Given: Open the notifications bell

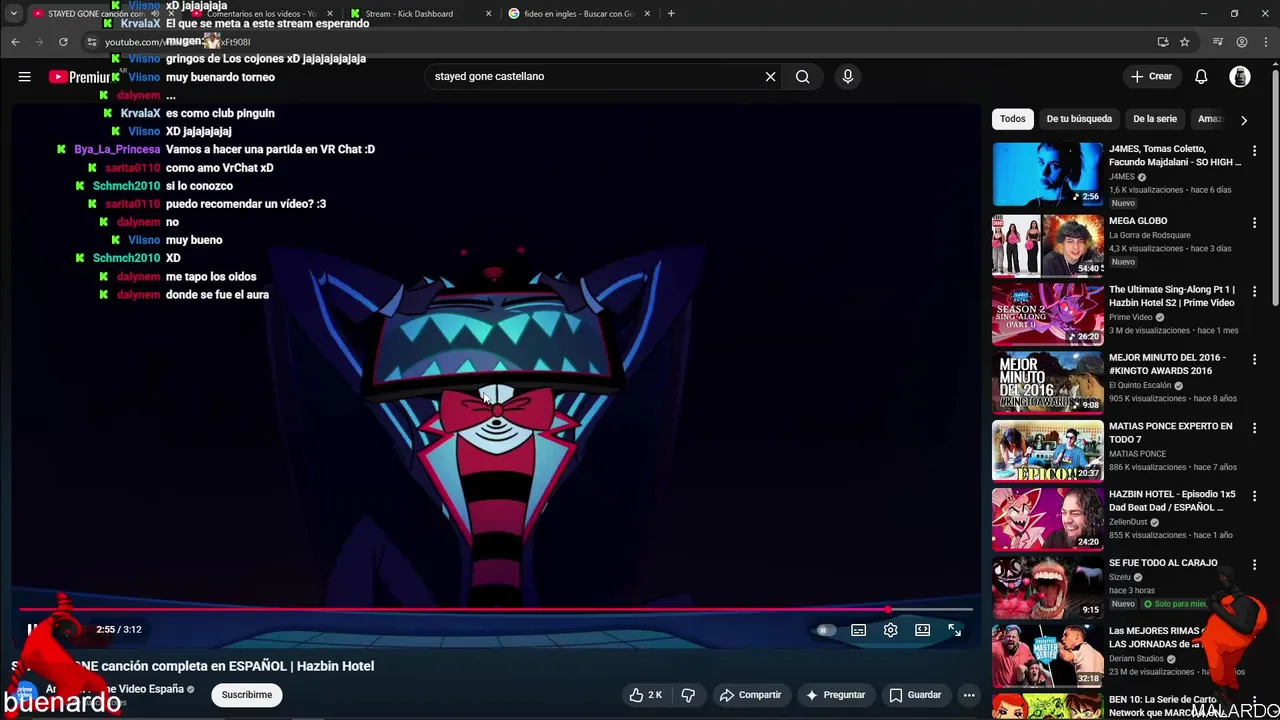Looking at the screenshot, I should coord(1201,77).
